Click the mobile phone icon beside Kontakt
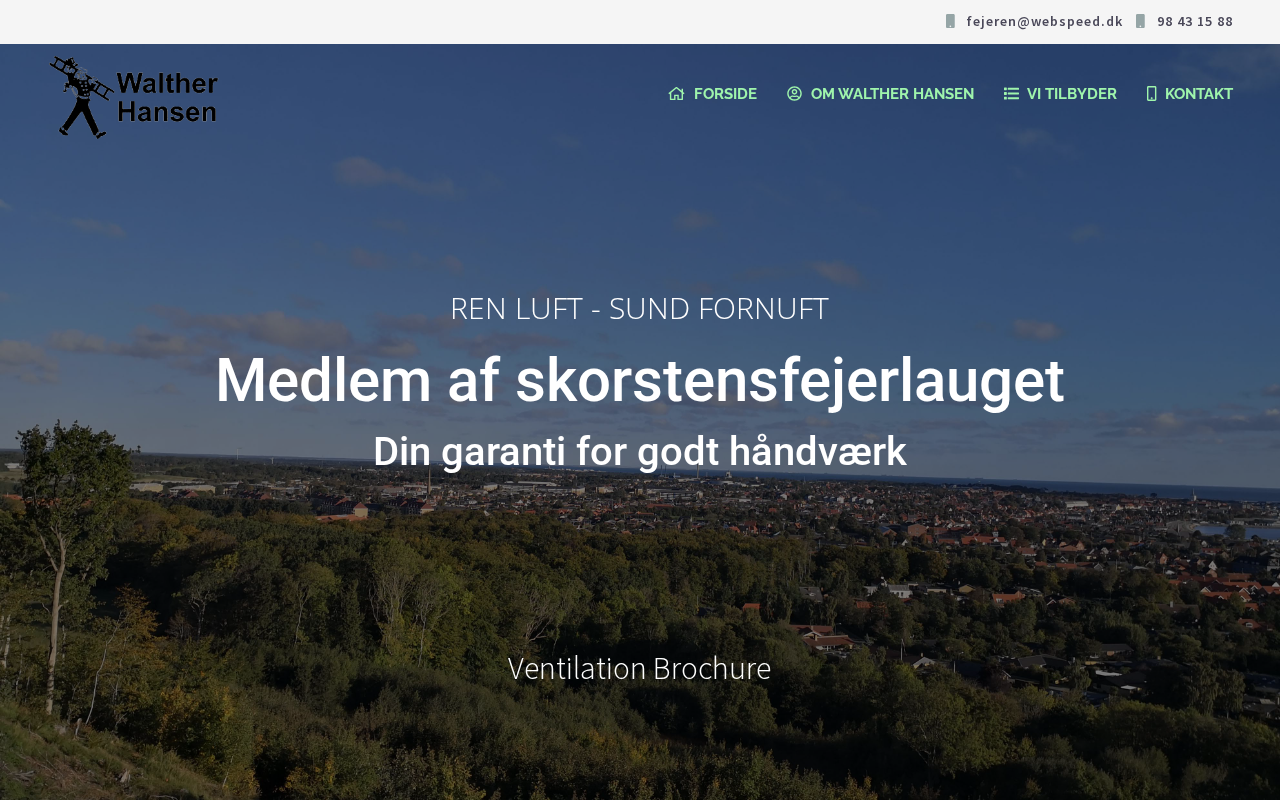This screenshot has width=1280, height=800. coord(1151,94)
